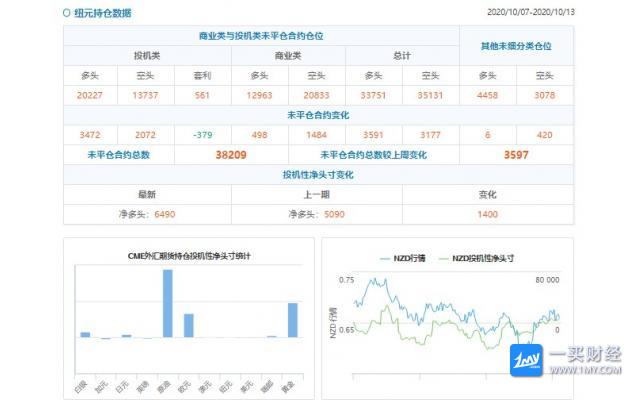Click the CME外汇期货持仓投机性净头寸统计 chart title
This screenshot has width=640, height=400.
189,256
